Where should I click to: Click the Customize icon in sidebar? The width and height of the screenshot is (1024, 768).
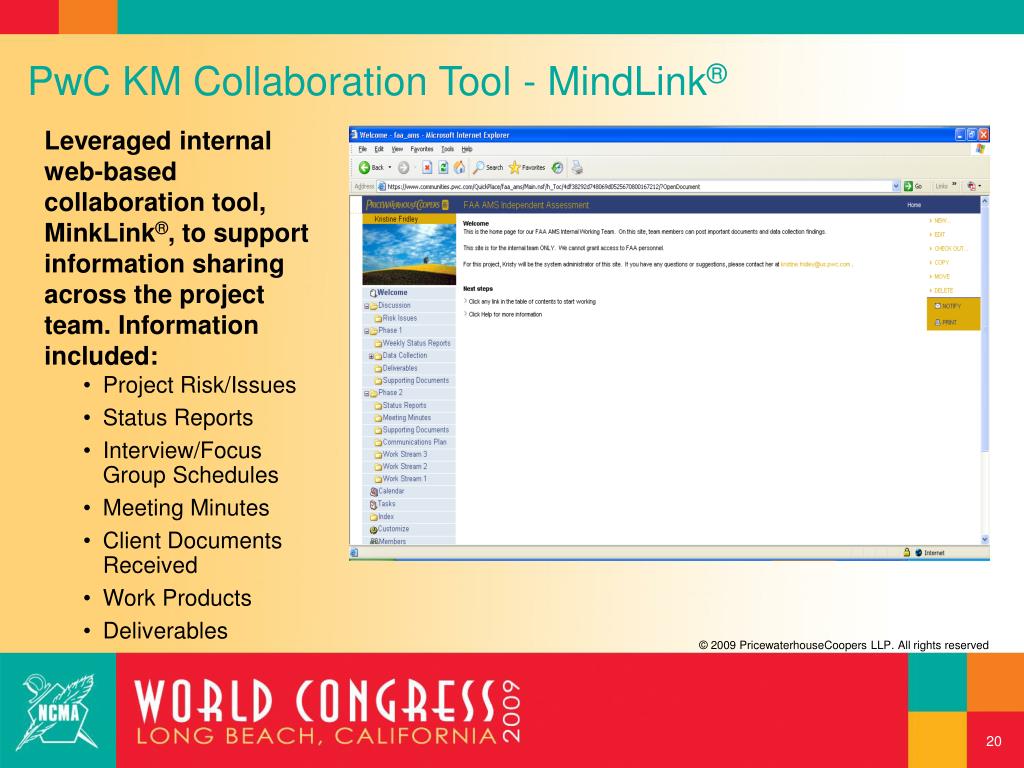tap(374, 529)
